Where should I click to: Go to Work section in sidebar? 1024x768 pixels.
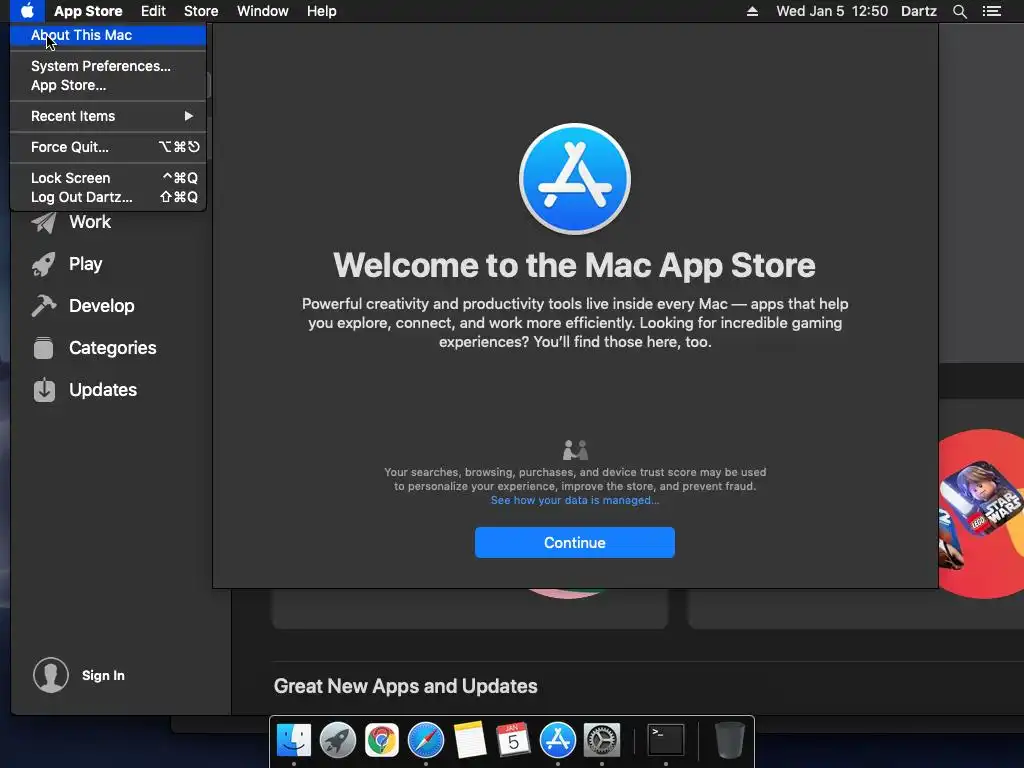click(90, 222)
